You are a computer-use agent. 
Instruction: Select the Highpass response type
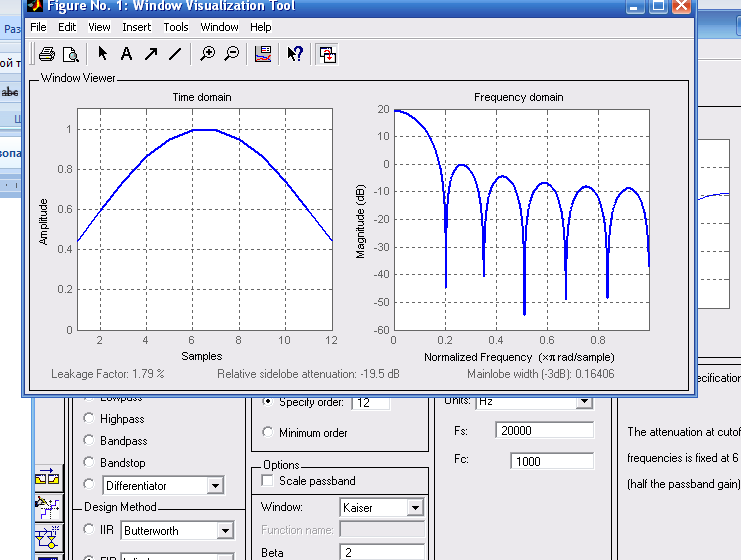tap(89, 419)
